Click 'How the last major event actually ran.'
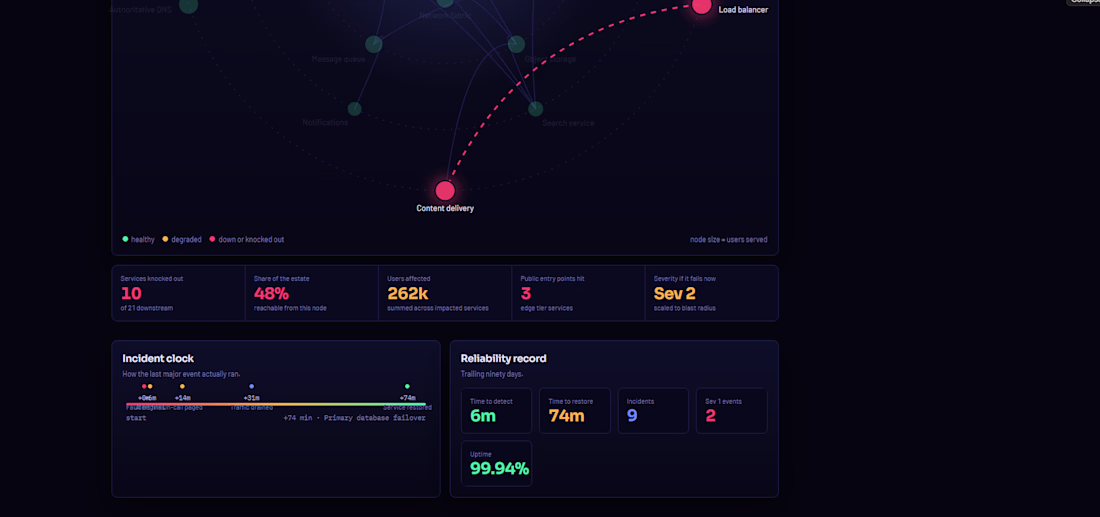1100x517 pixels. (182, 375)
